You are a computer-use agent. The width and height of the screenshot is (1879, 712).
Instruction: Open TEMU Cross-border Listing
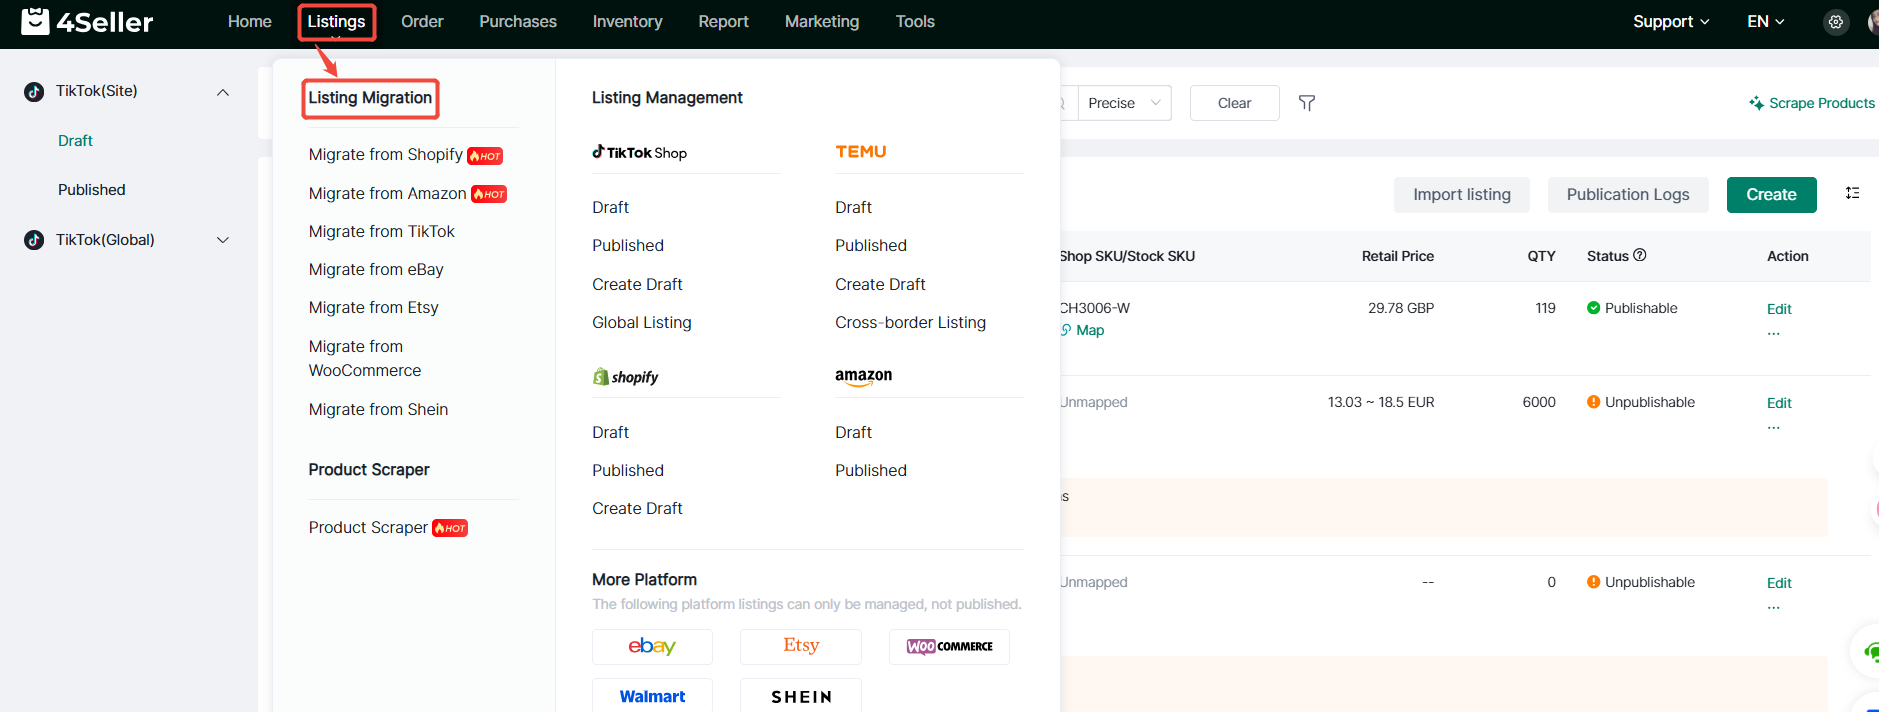pyautogui.click(x=911, y=322)
